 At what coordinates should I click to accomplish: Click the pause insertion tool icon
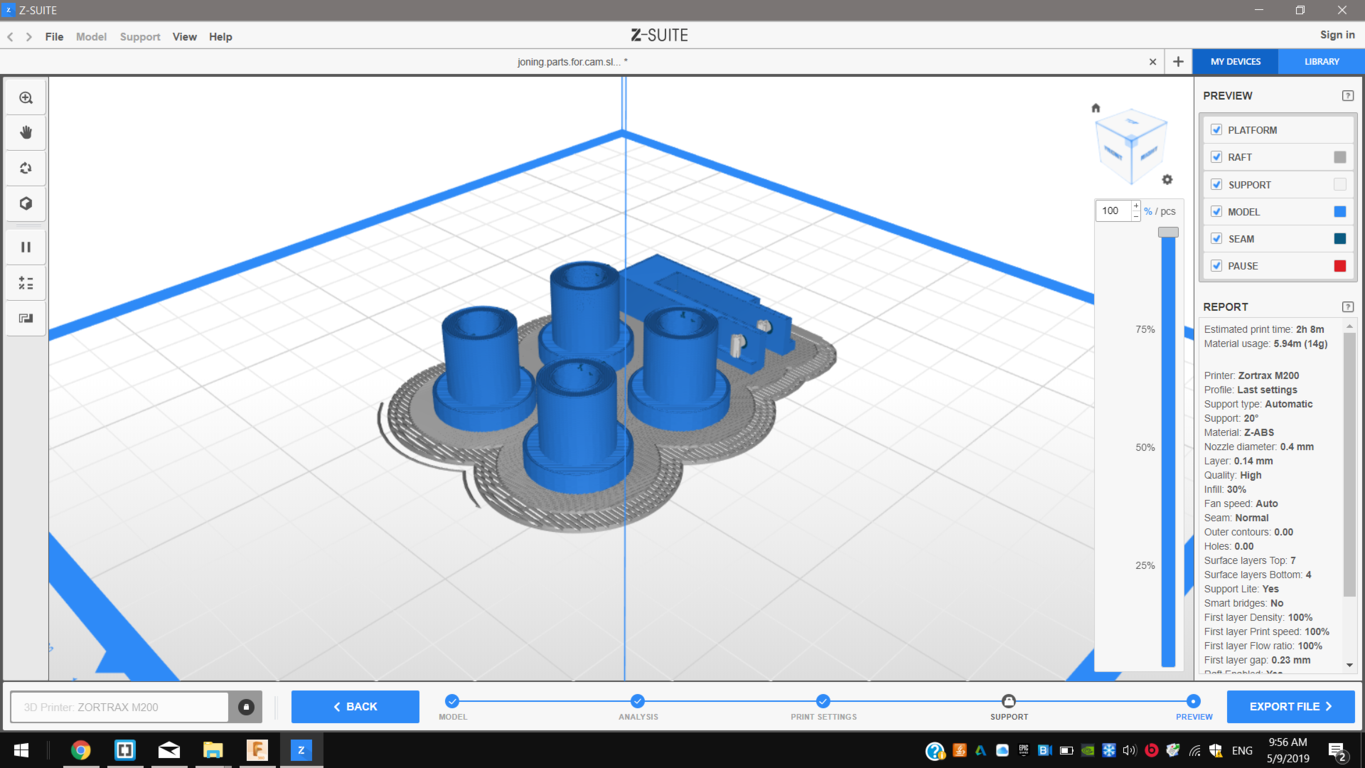click(x=26, y=247)
